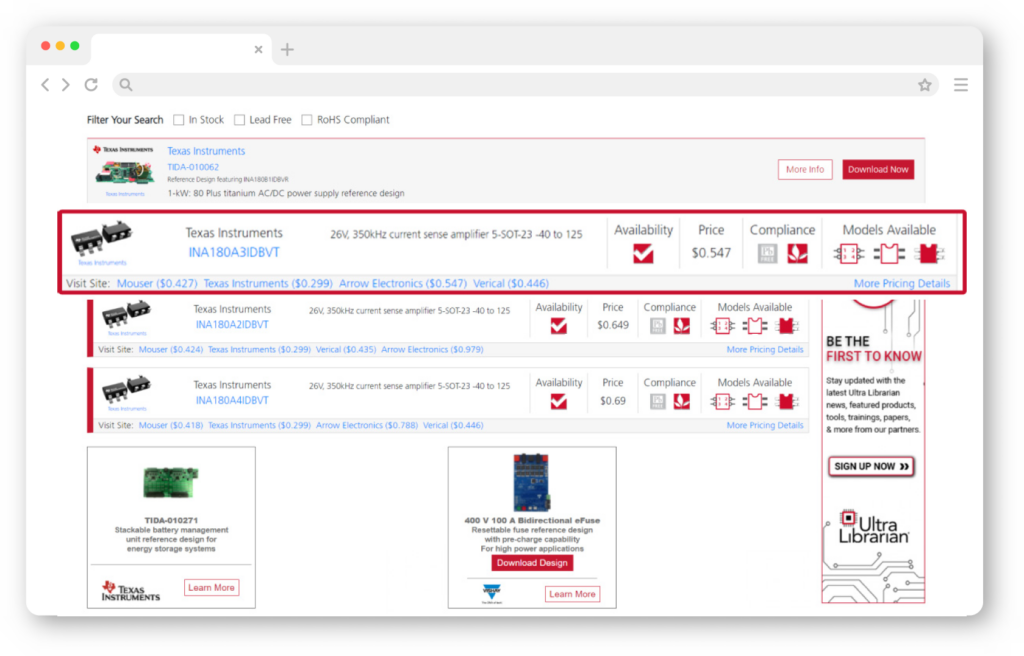
Task: Click availability checkmark for INA180A3IDBVT
Action: coord(643,254)
